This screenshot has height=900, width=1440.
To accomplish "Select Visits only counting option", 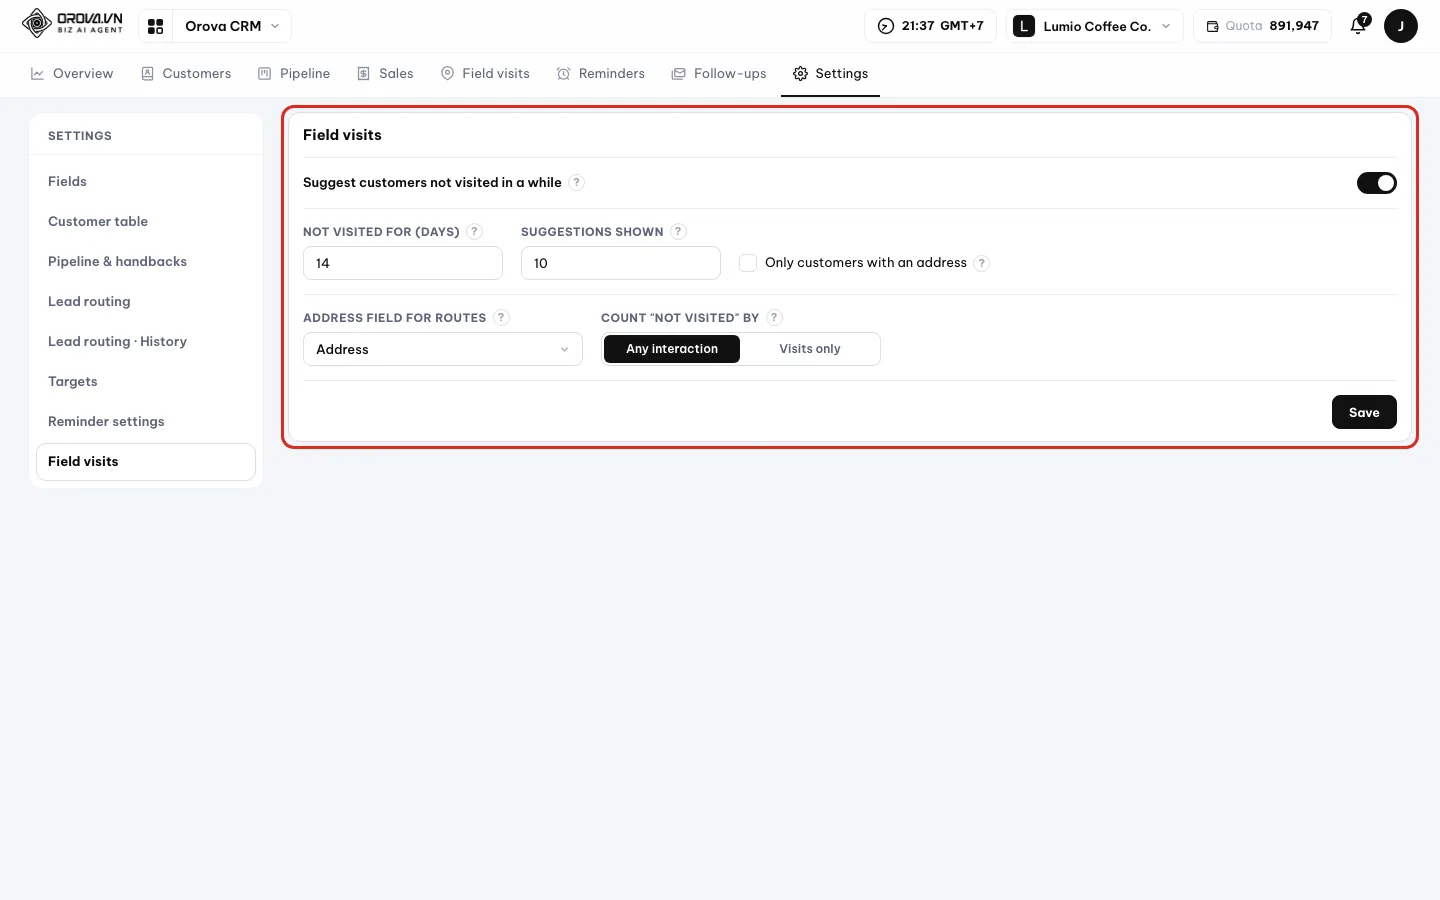I will [810, 349].
